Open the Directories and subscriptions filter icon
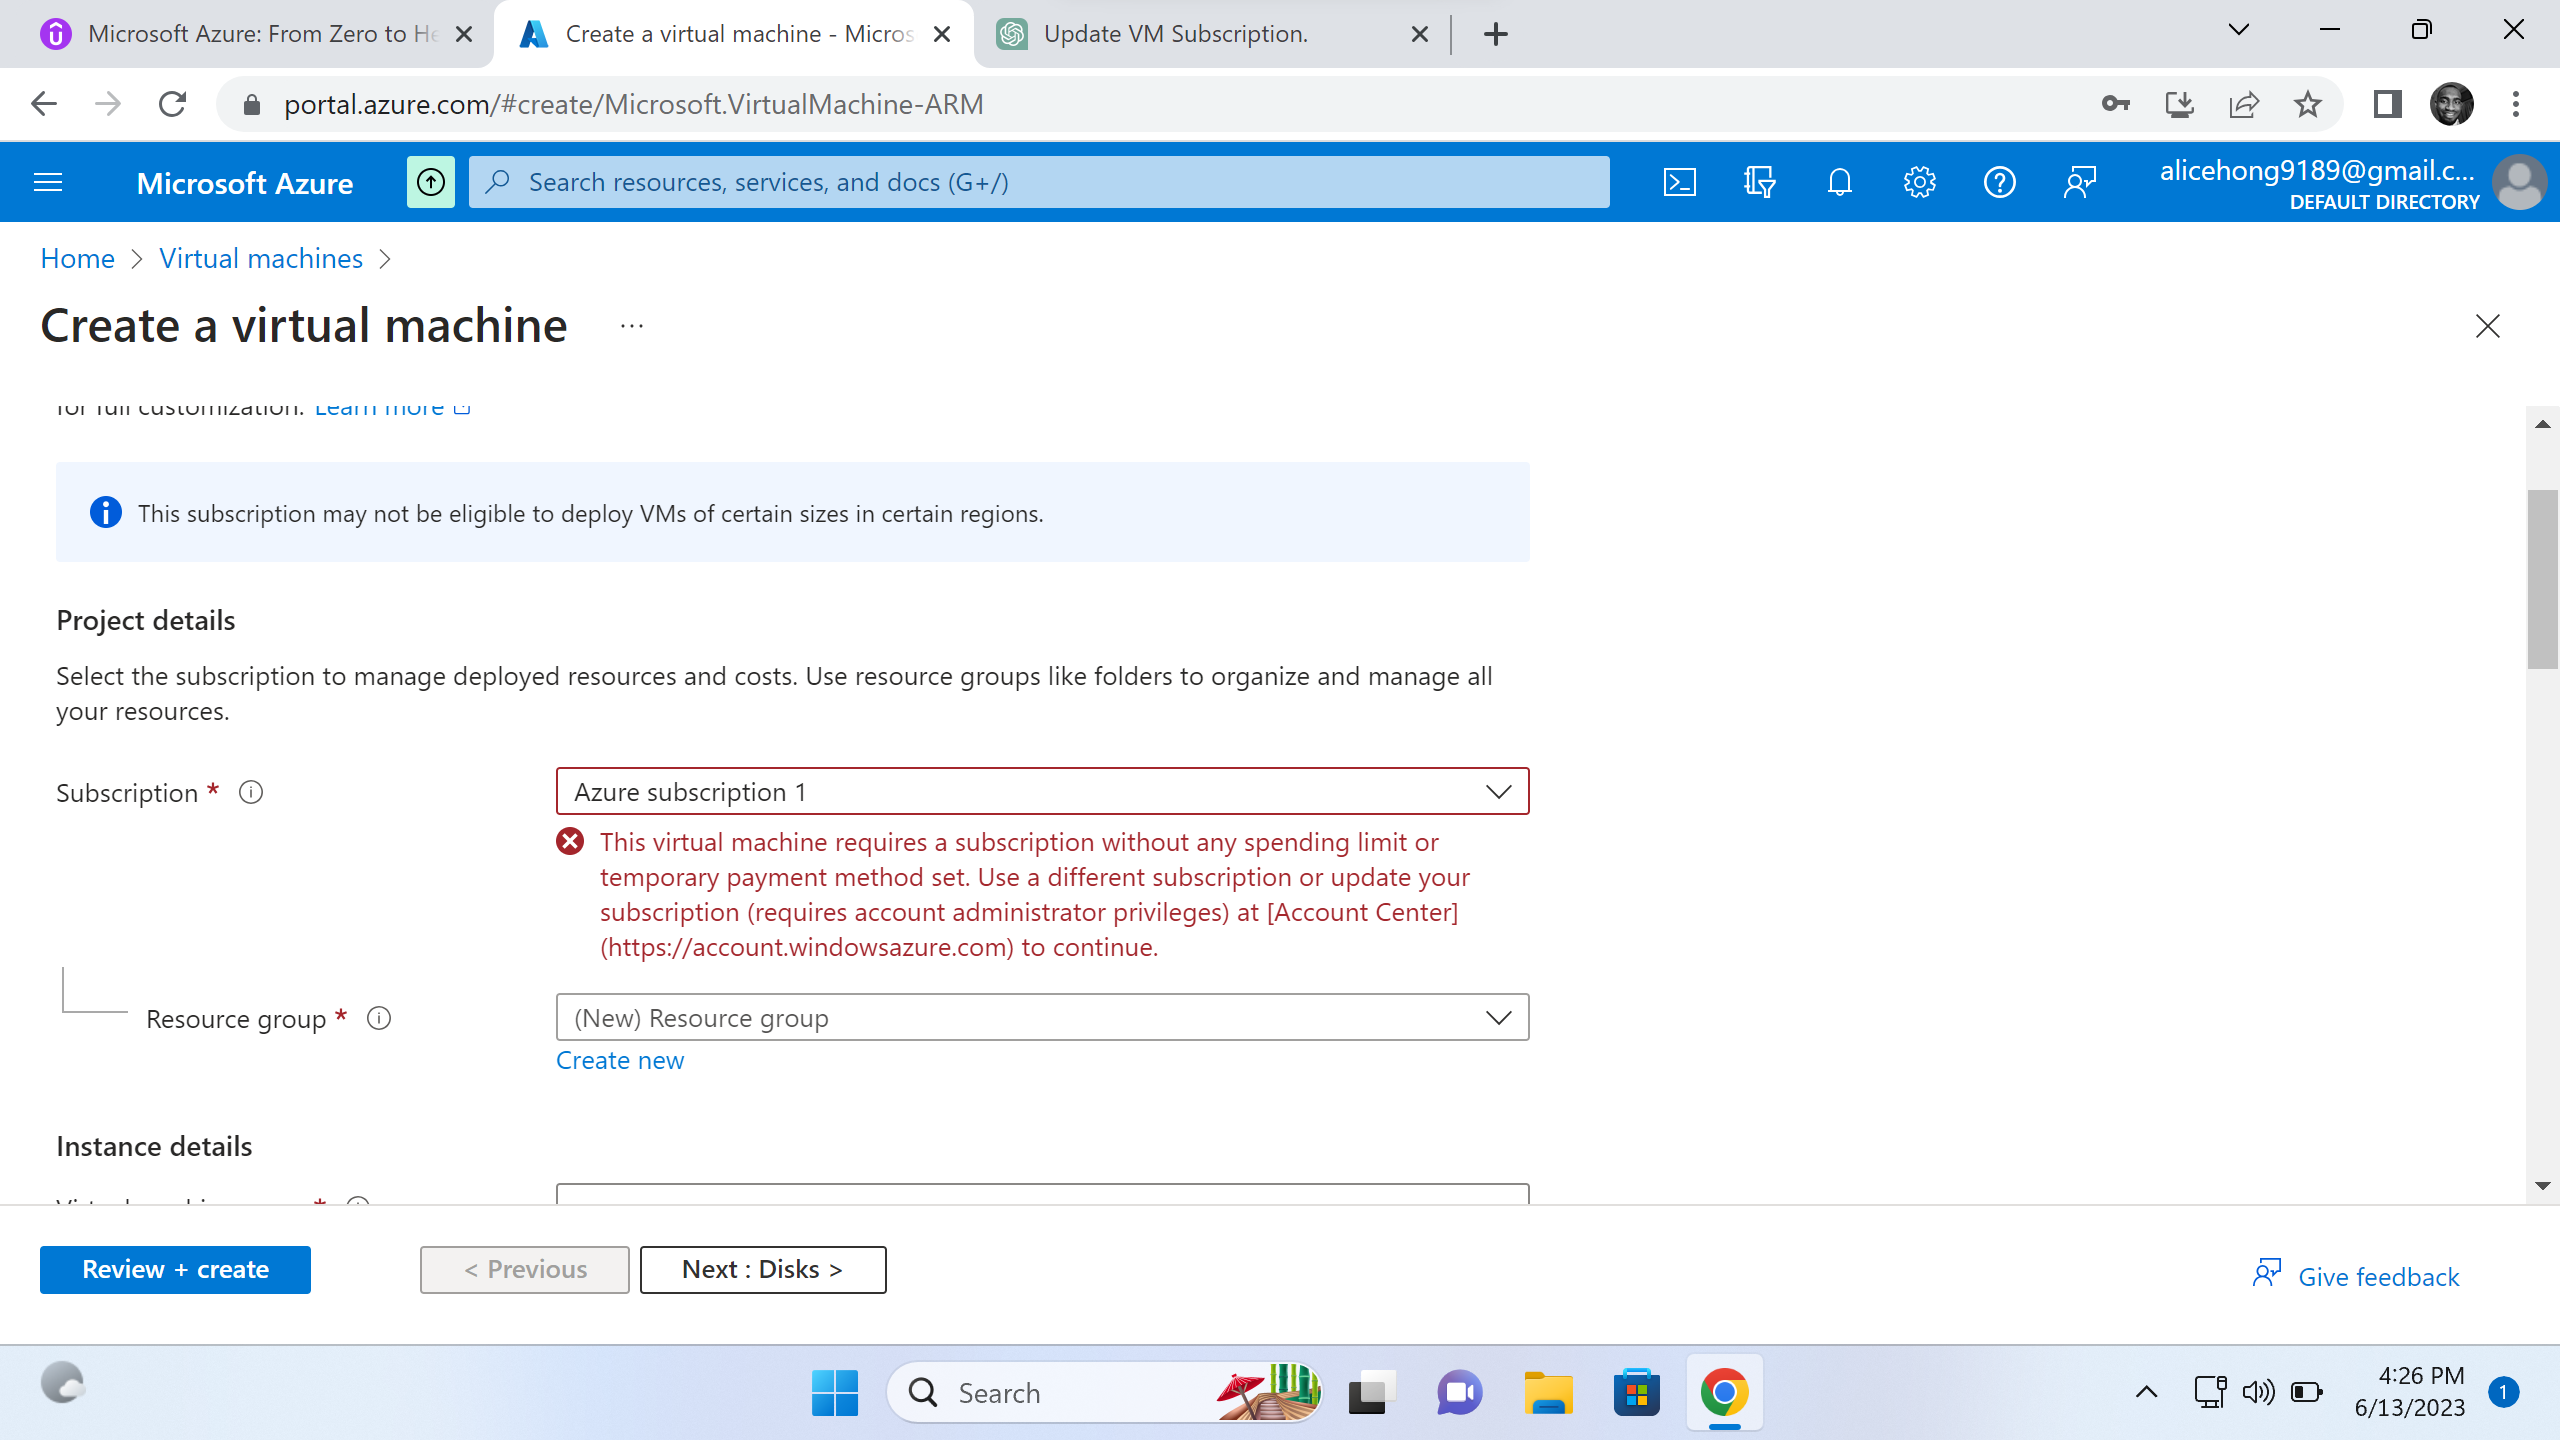This screenshot has height=1440, width=2560. pyautogui.click(x=1759, y=182)
